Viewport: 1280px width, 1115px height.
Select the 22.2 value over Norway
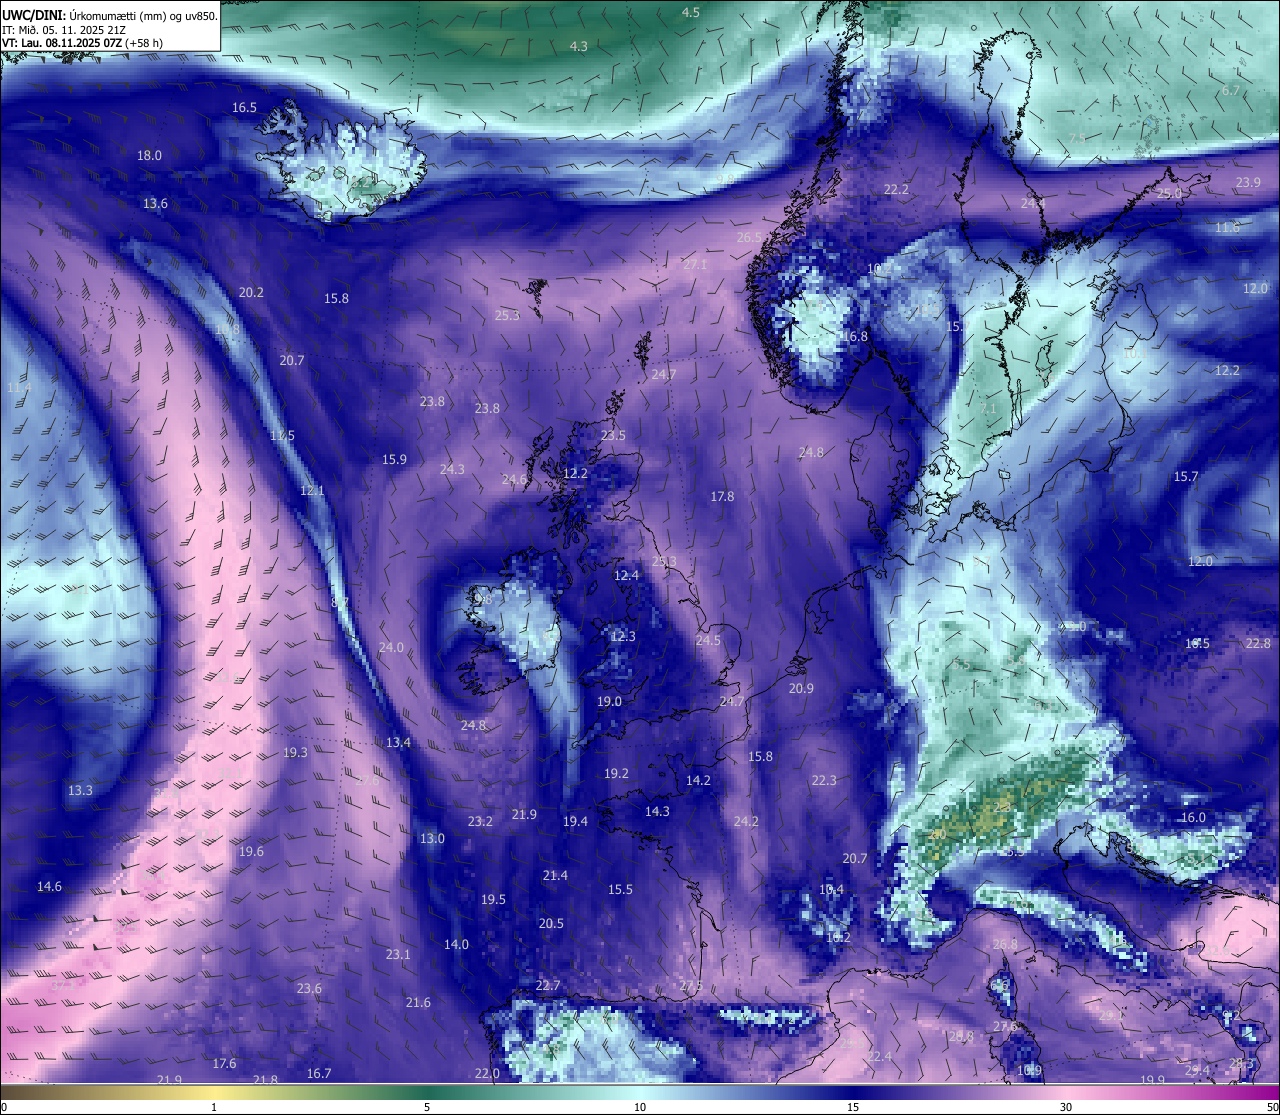[896, 190]
